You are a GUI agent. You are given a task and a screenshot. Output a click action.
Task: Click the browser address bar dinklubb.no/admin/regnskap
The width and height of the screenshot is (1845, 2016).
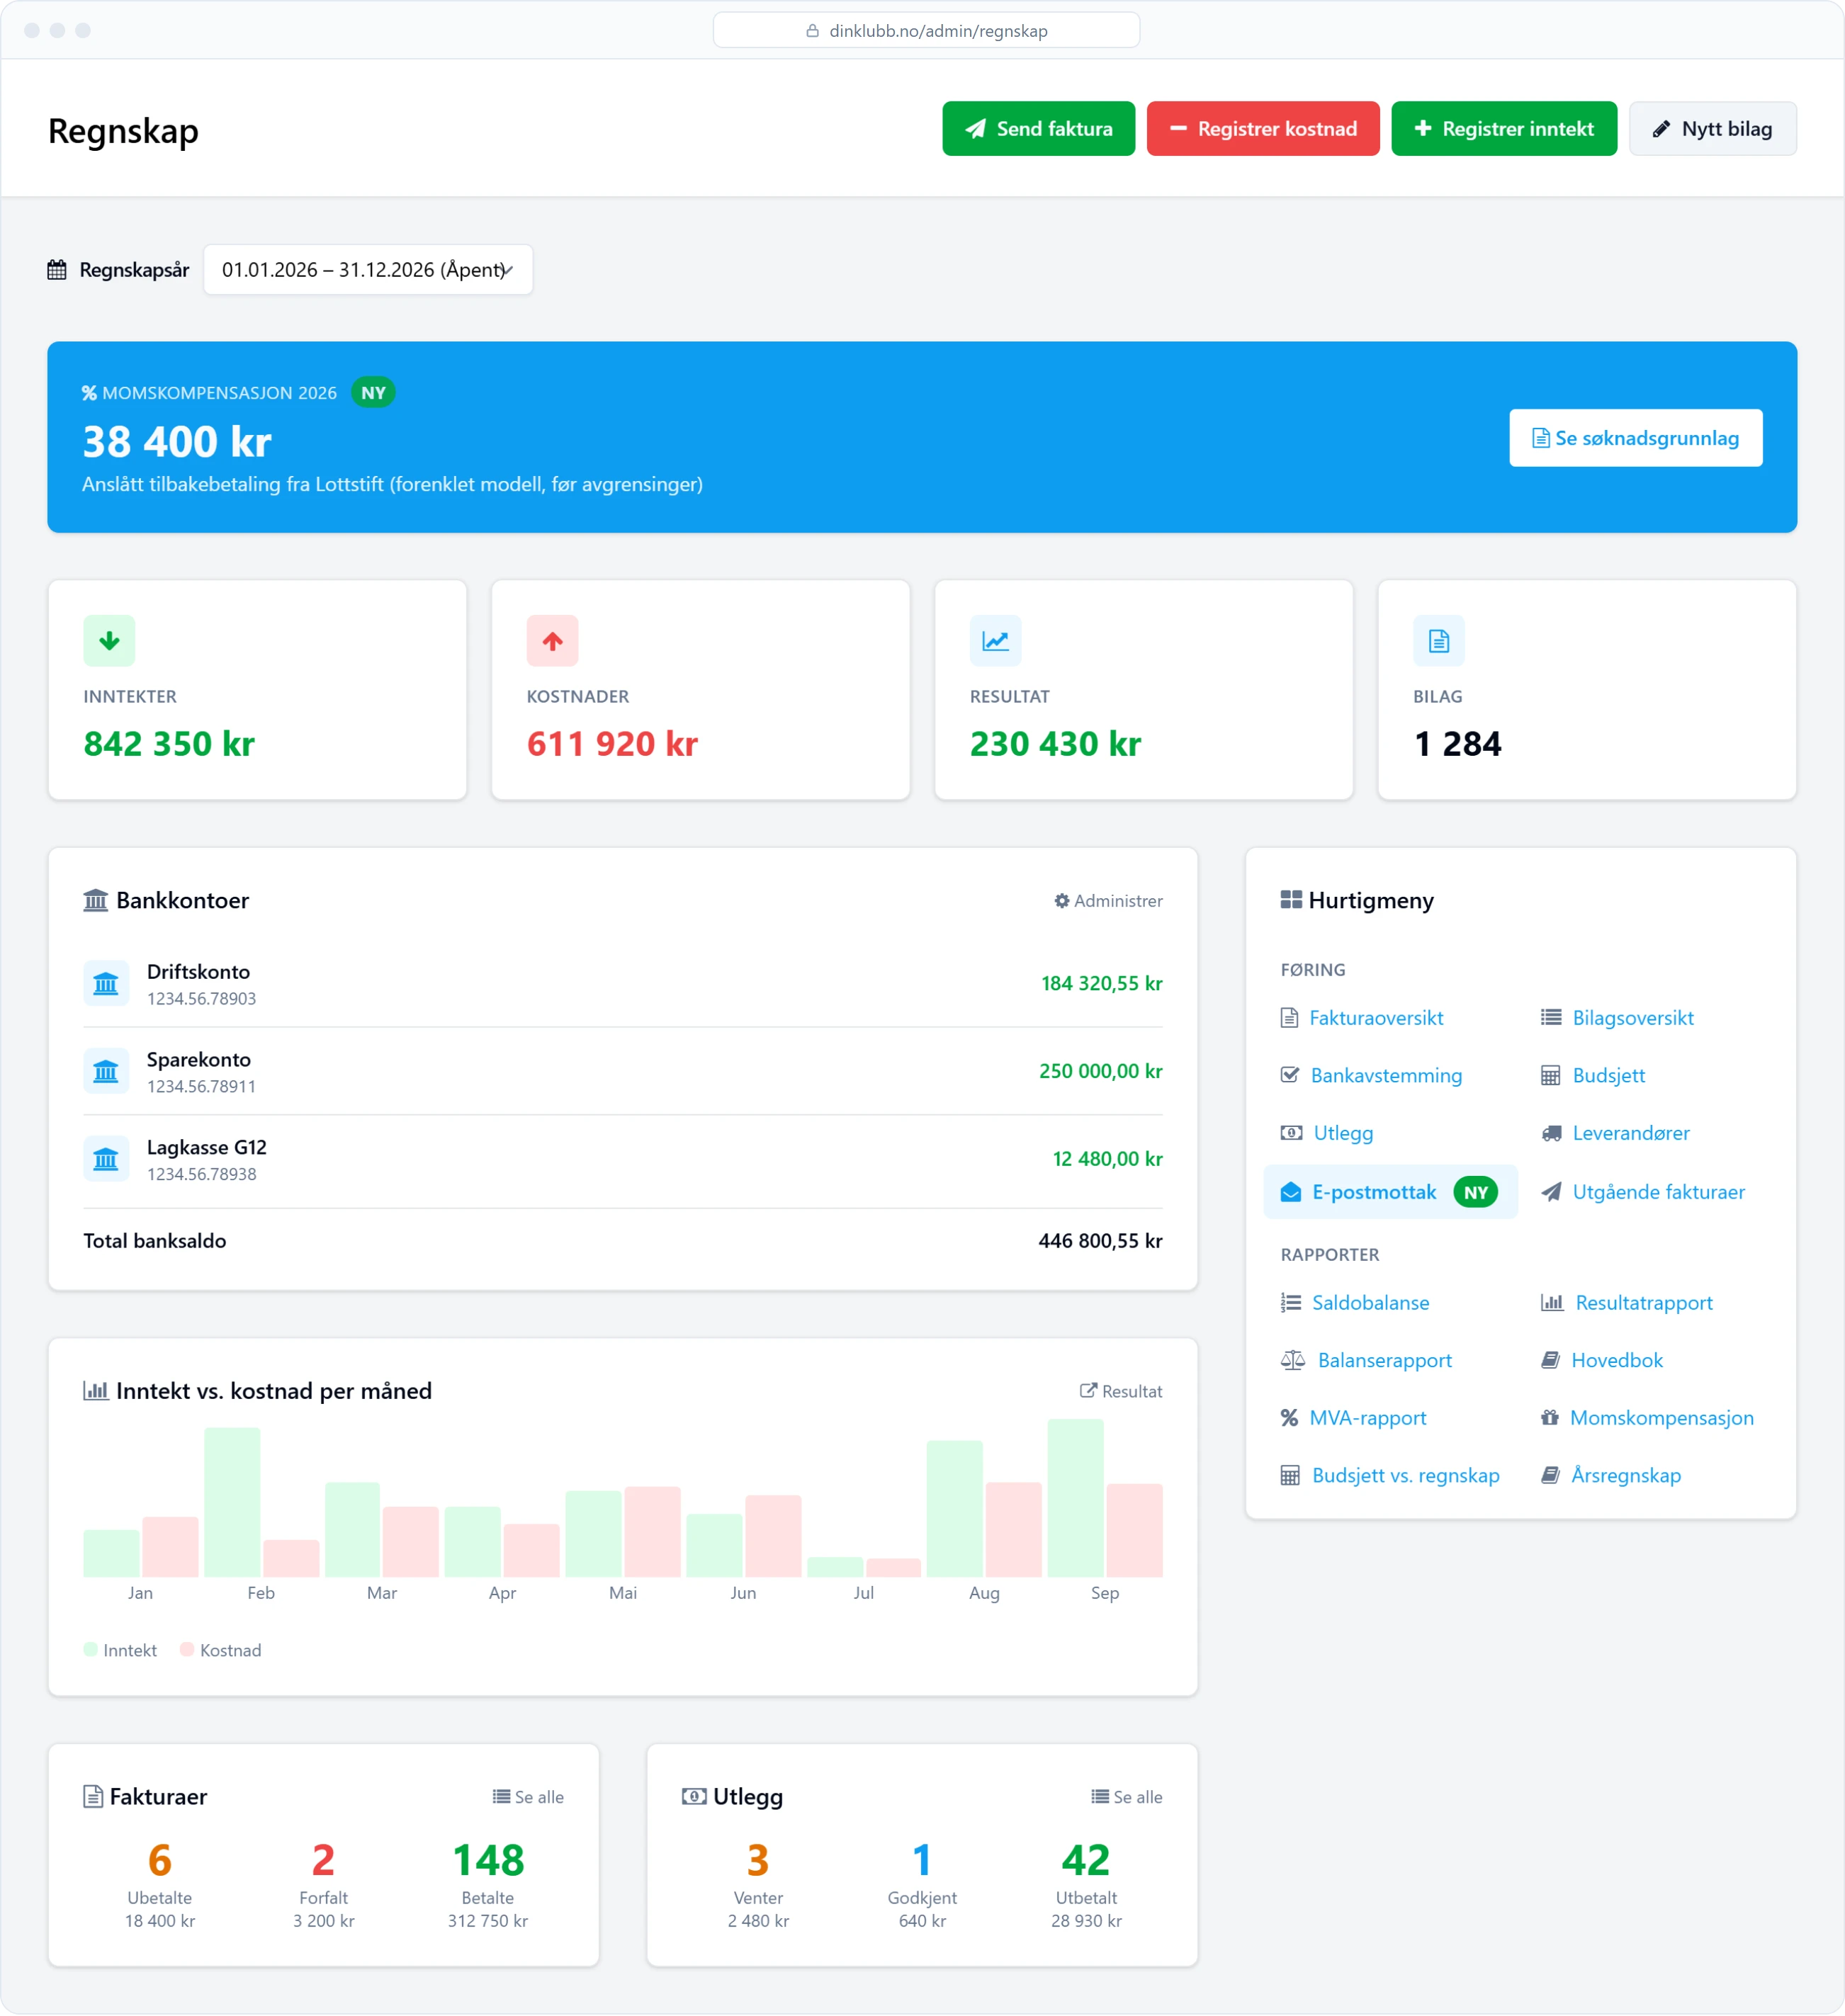pyautogui.click(x=926, y=30)
